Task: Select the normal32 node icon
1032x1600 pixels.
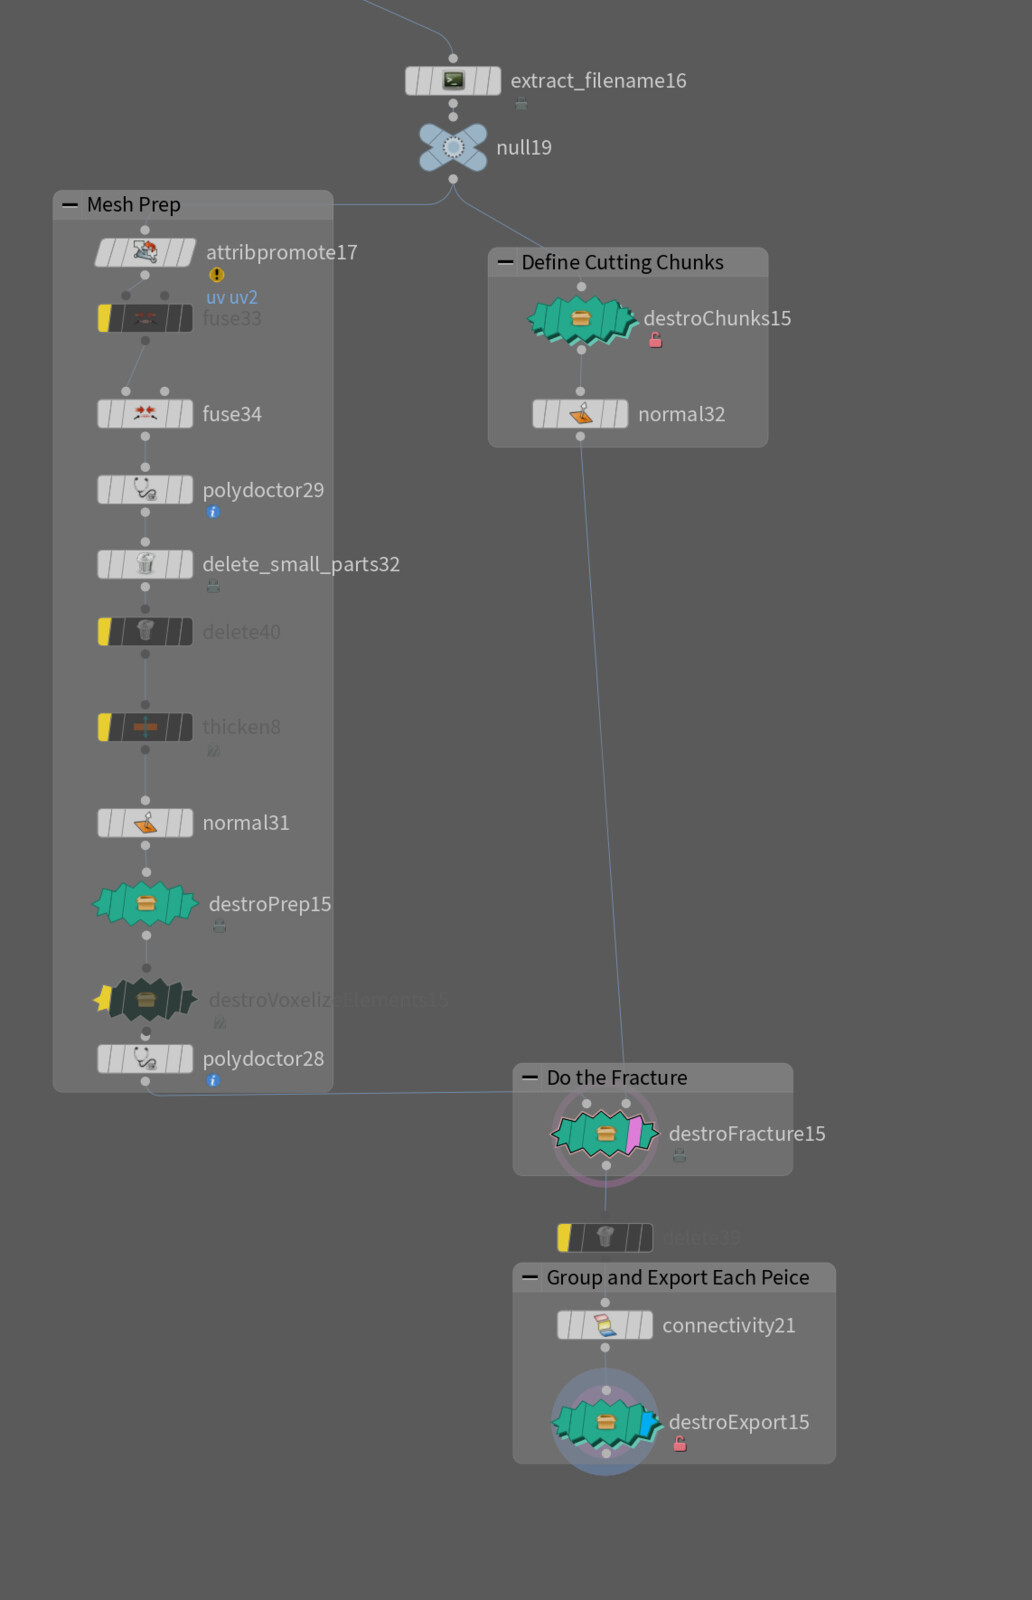Action: point(581,413)
